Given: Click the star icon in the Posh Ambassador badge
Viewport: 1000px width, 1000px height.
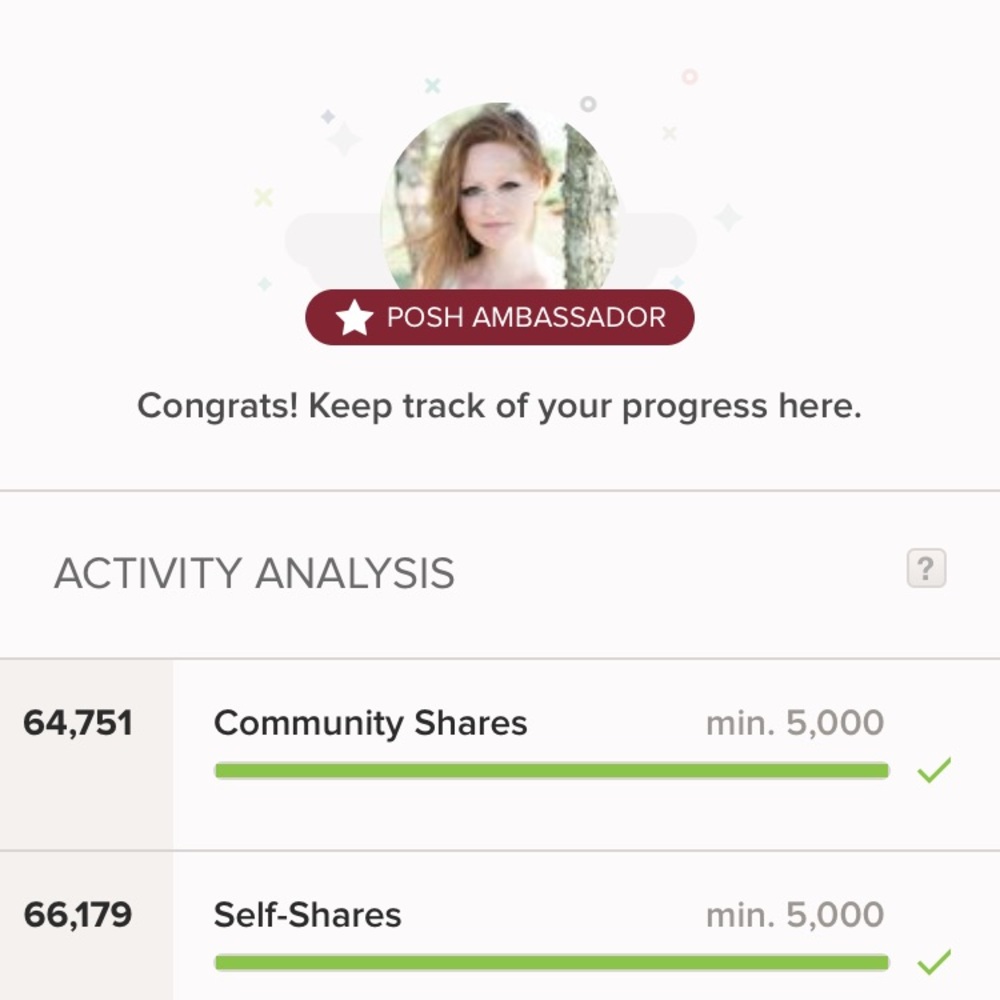Looking at the screenshot, I should 353,318.
